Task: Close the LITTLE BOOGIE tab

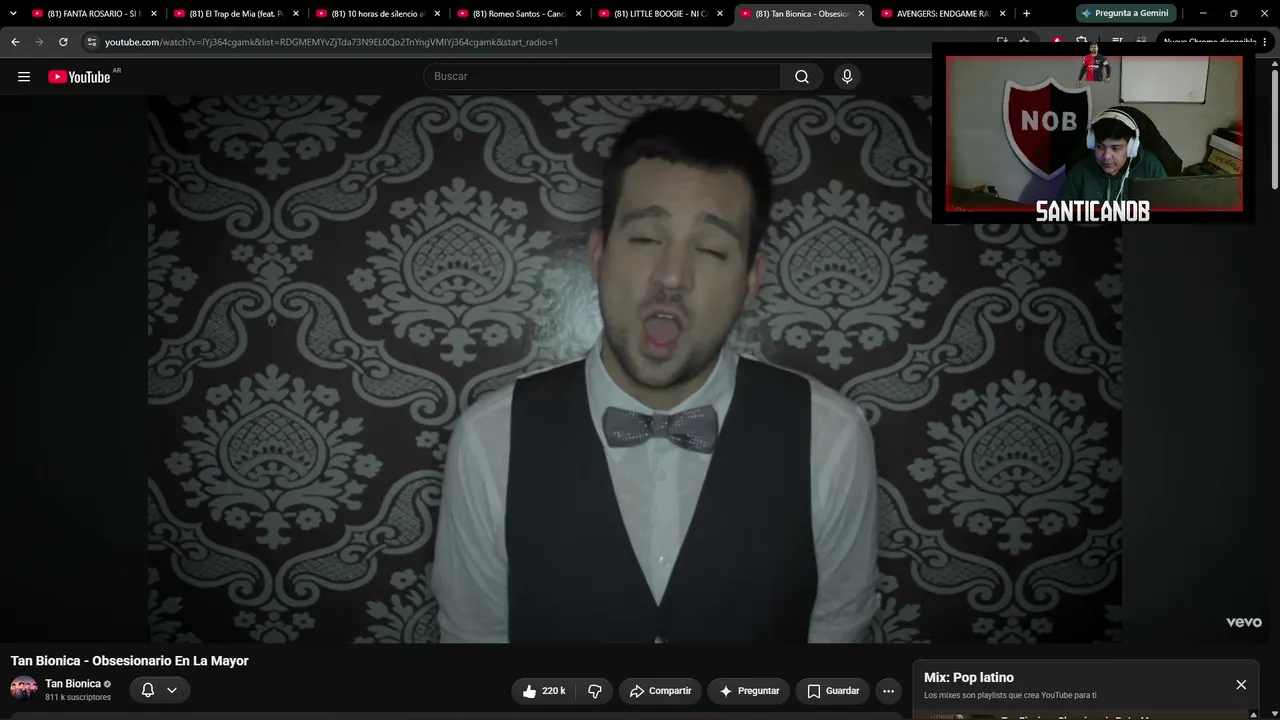Action: pyautogui.click(x=720, y=14)
